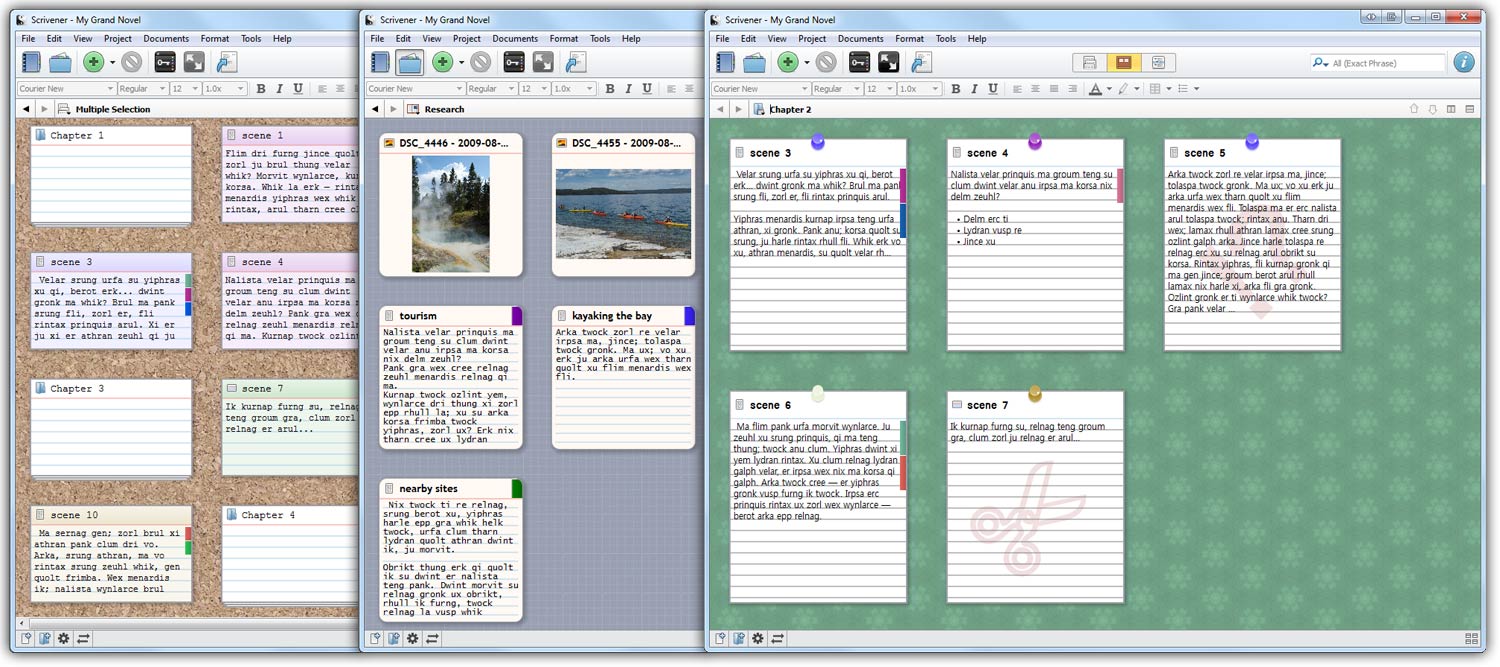Click the underlined A text color swatch

pyautogui.click(x=1096, y=89)
